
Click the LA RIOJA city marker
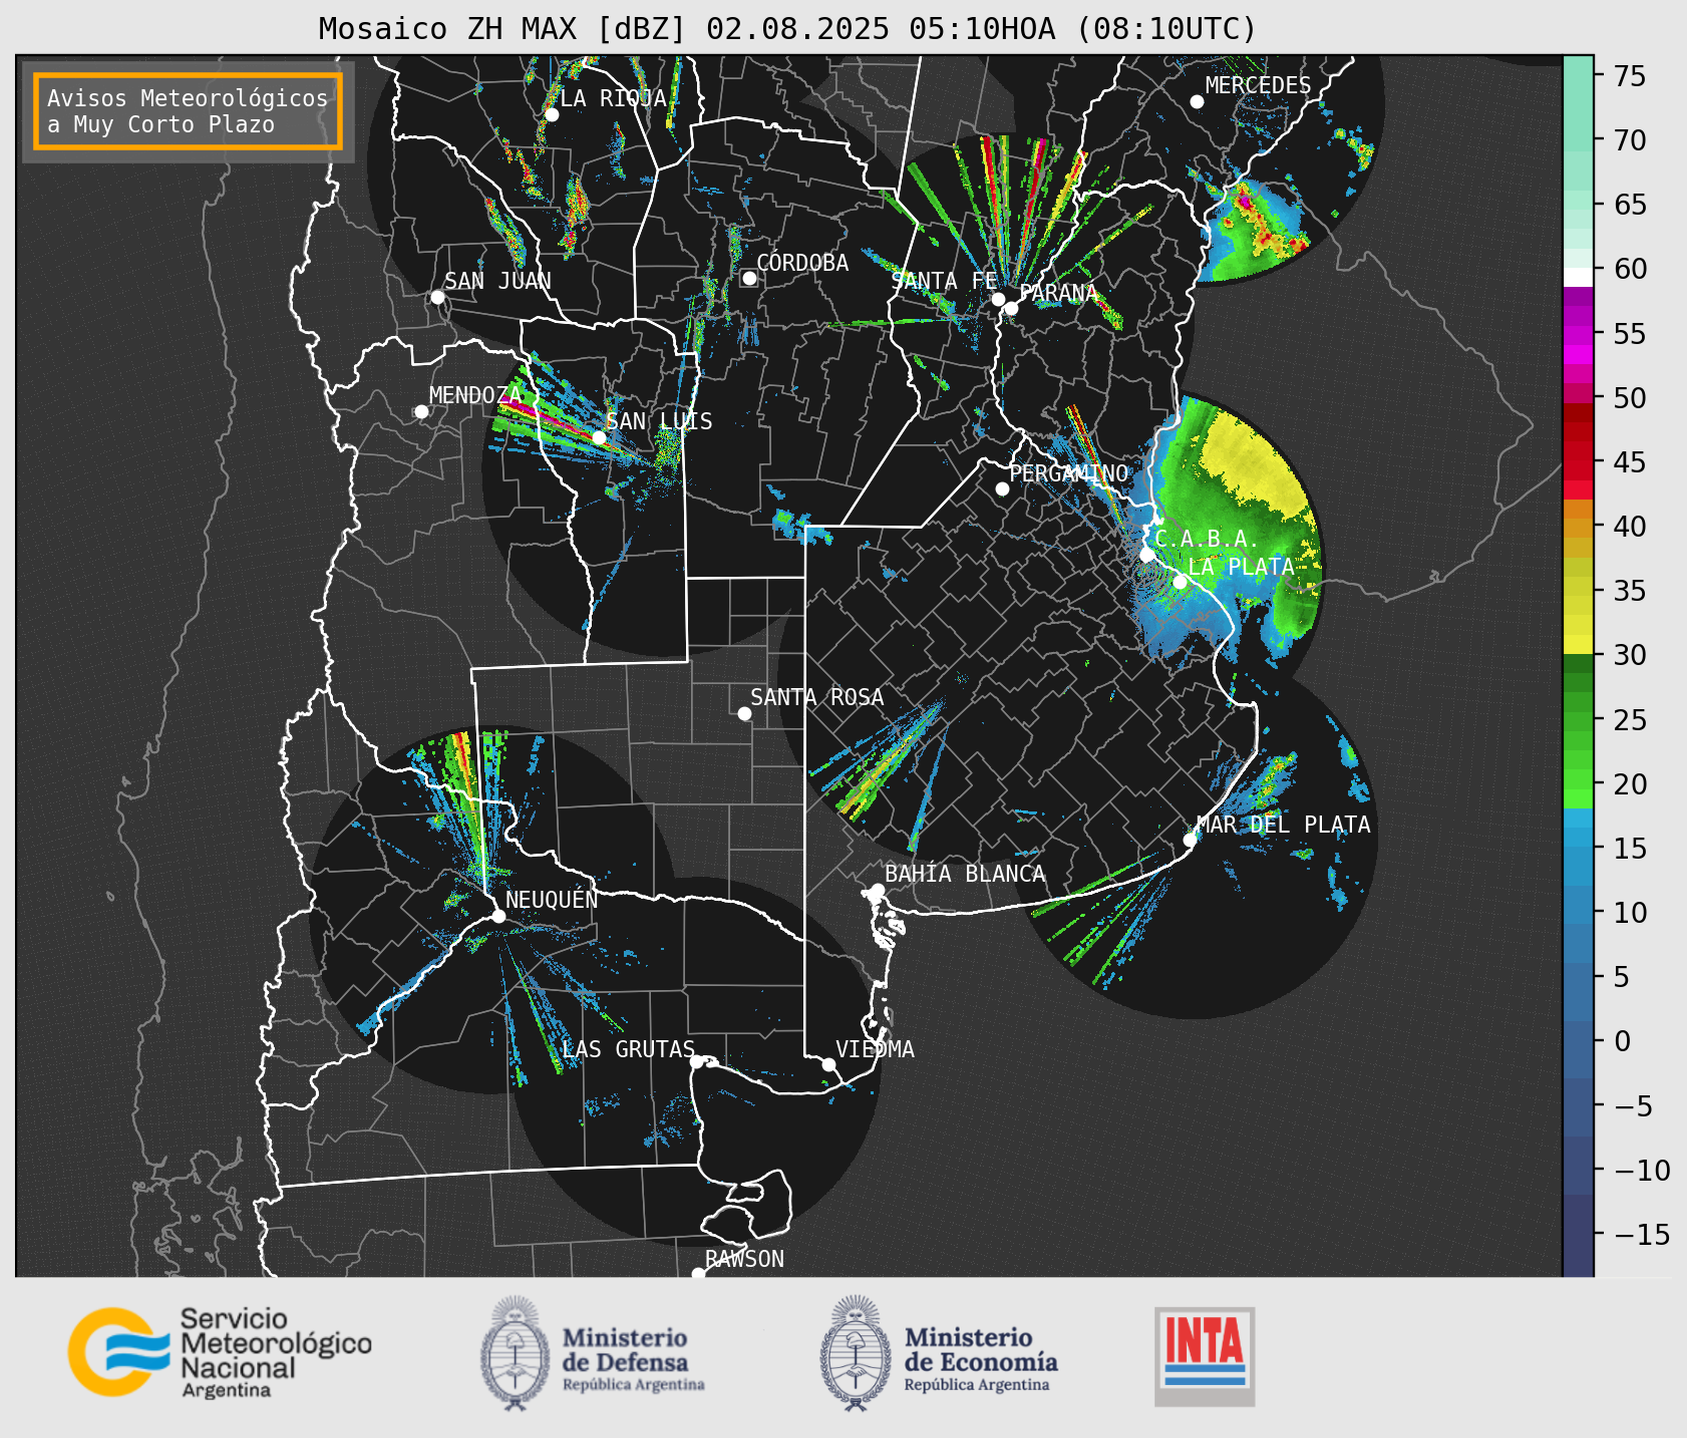pyautogui.click(x=551, y=115)
